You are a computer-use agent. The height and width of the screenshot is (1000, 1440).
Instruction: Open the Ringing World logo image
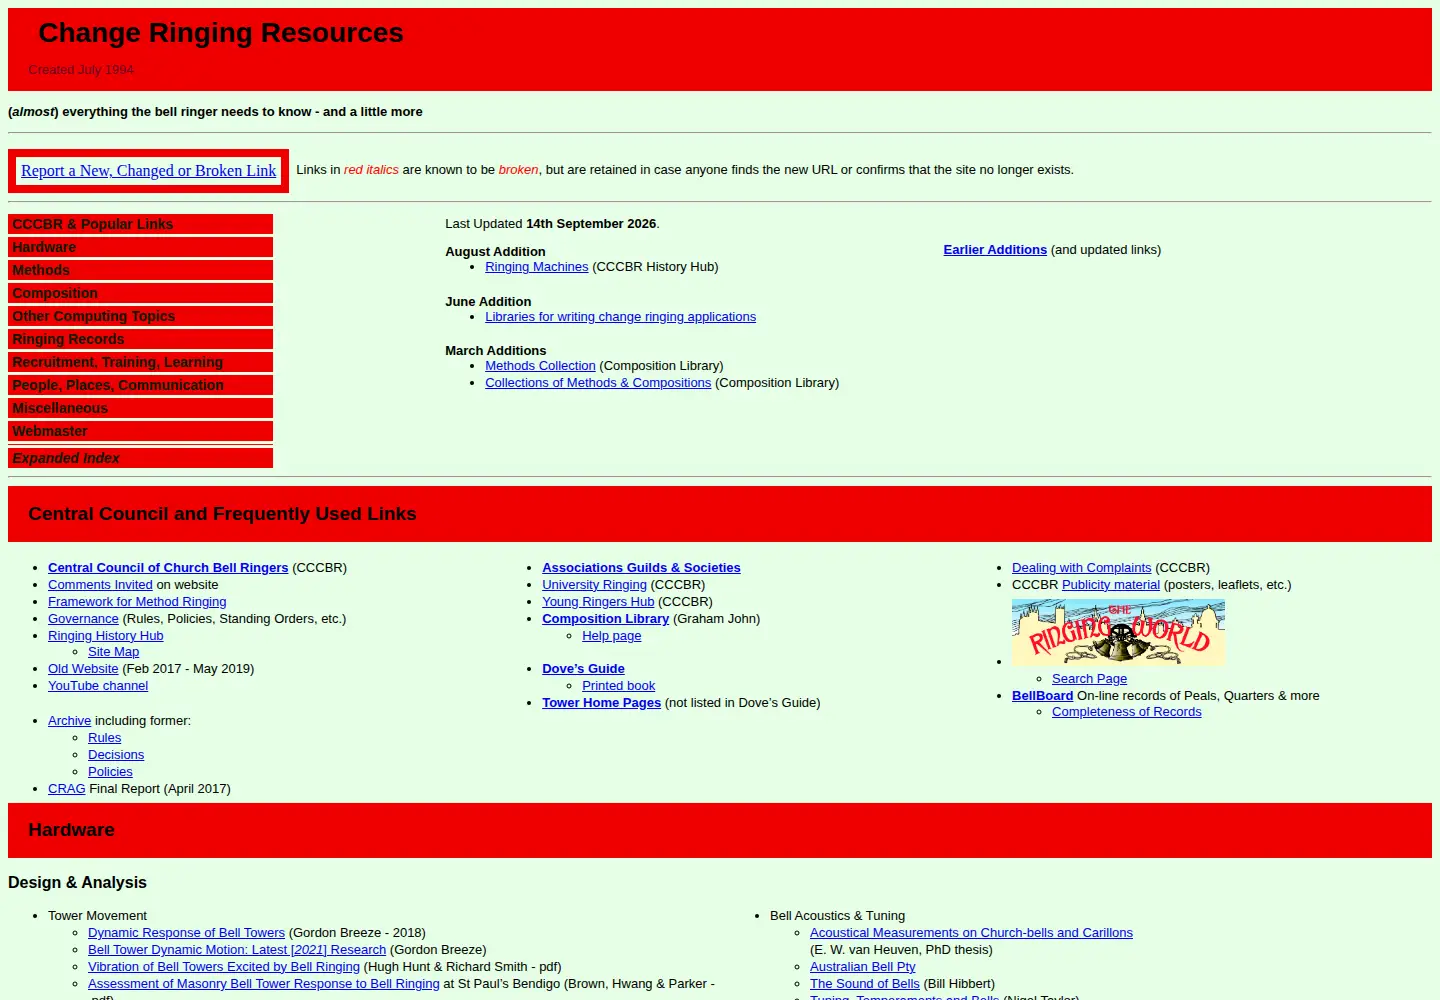1118,633
